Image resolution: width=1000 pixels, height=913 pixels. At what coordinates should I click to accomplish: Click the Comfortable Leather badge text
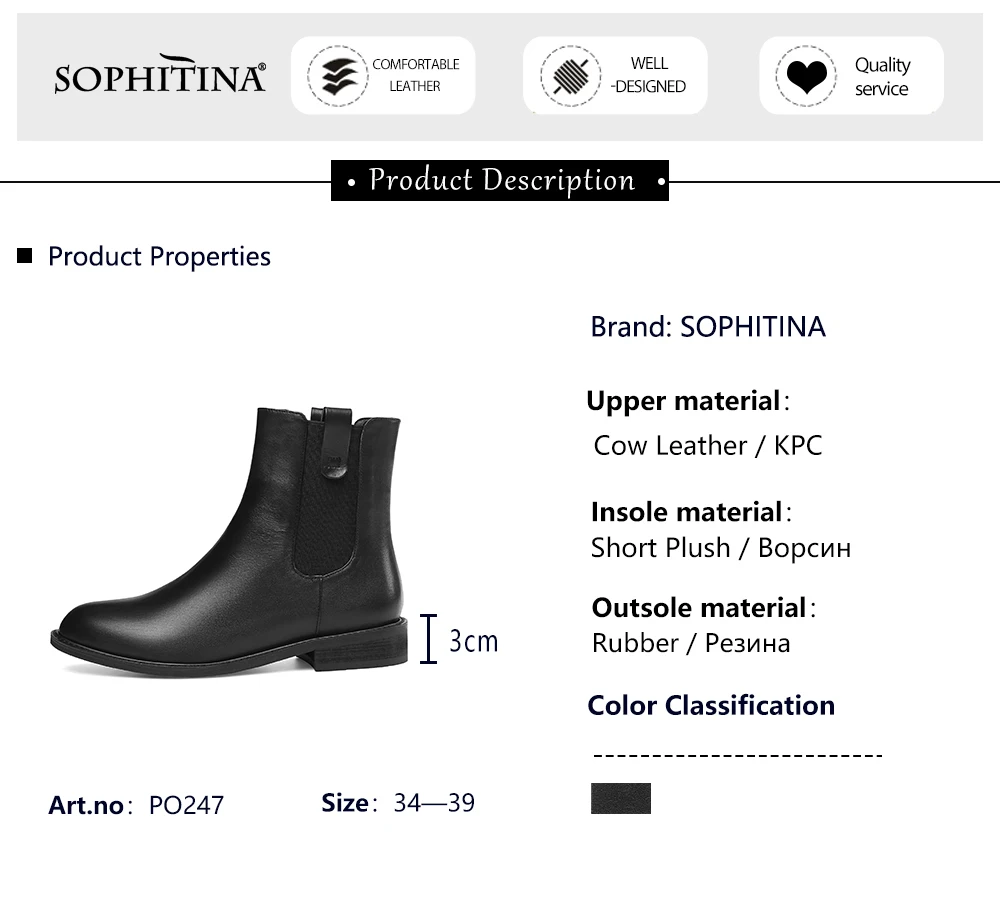coord(415,75)
